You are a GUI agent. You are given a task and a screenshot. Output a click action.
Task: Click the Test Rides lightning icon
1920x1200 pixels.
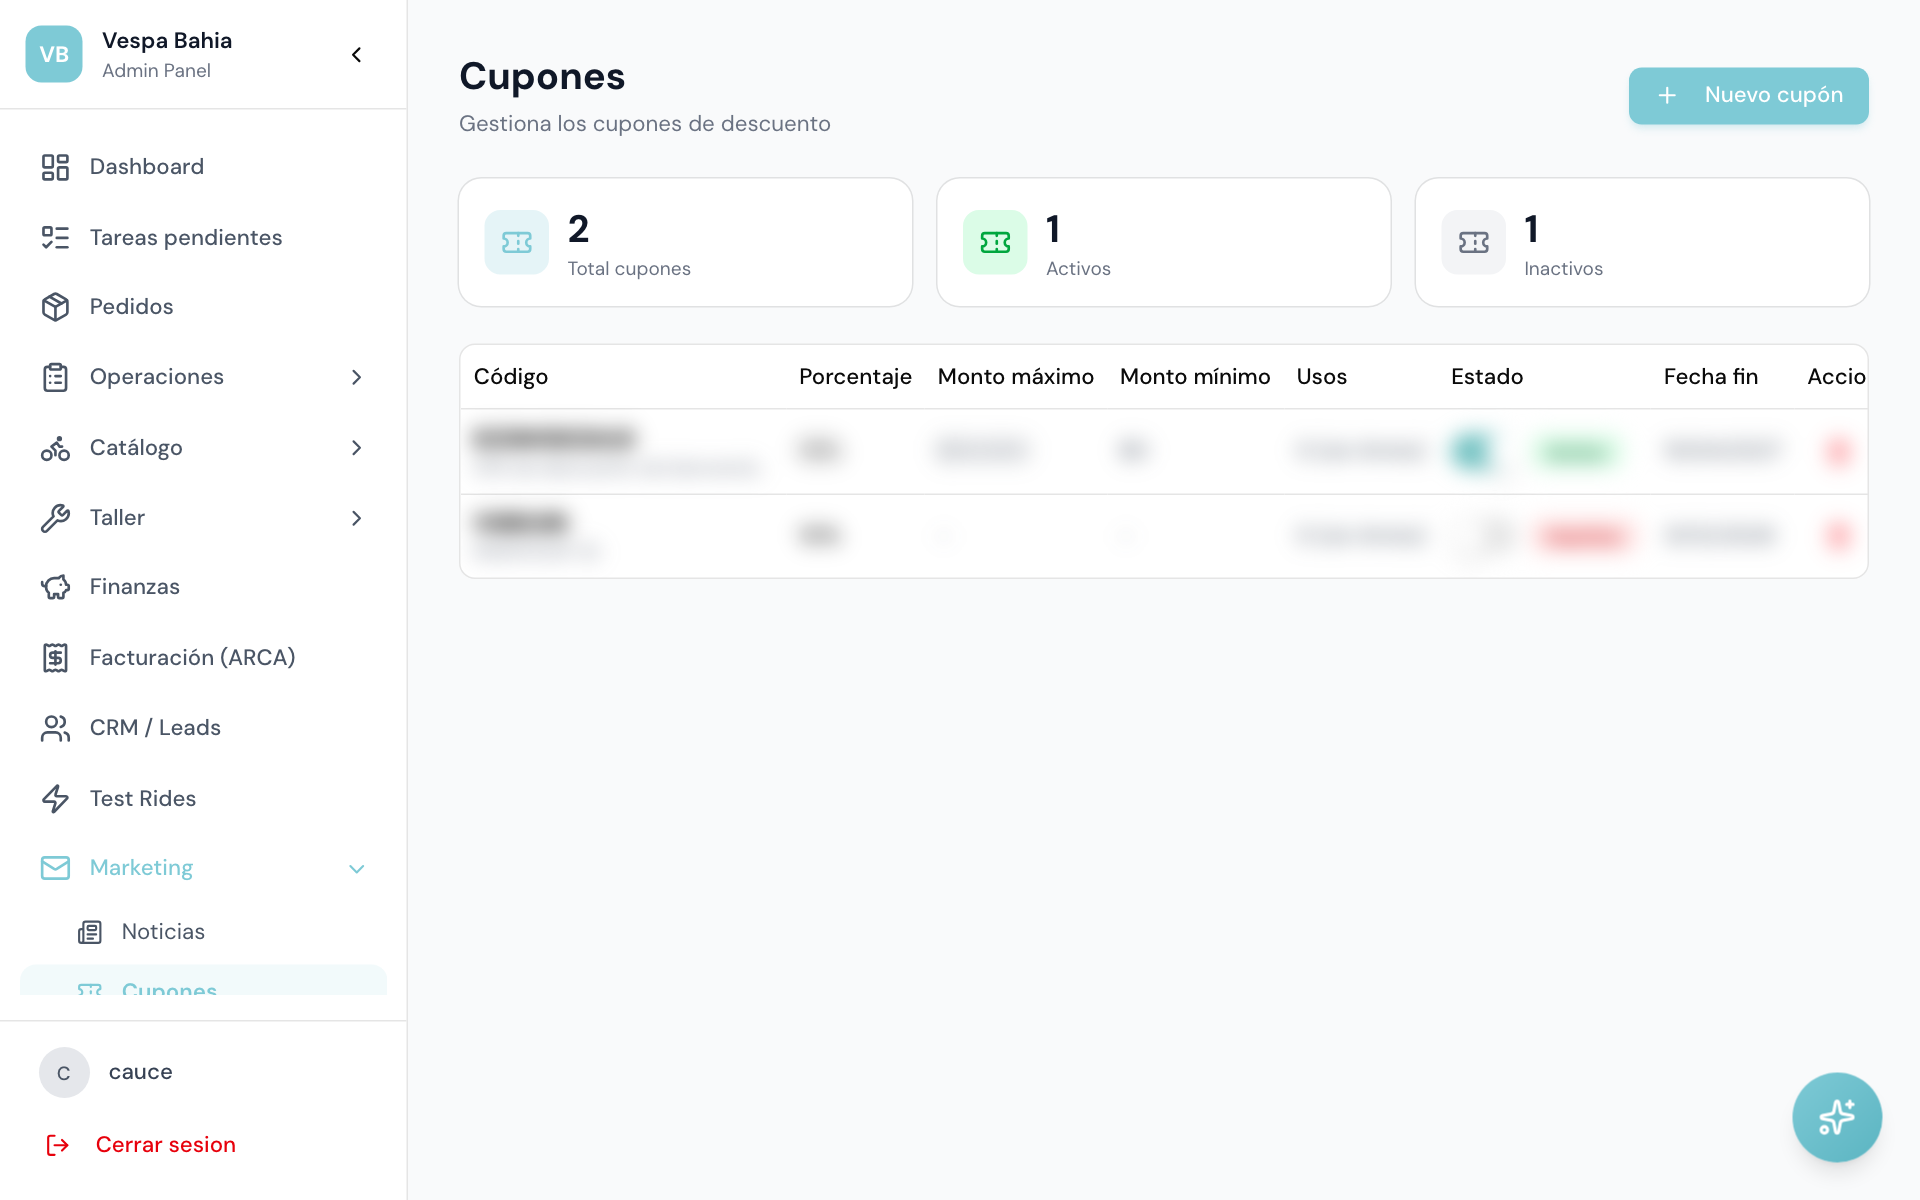point(55,798)
